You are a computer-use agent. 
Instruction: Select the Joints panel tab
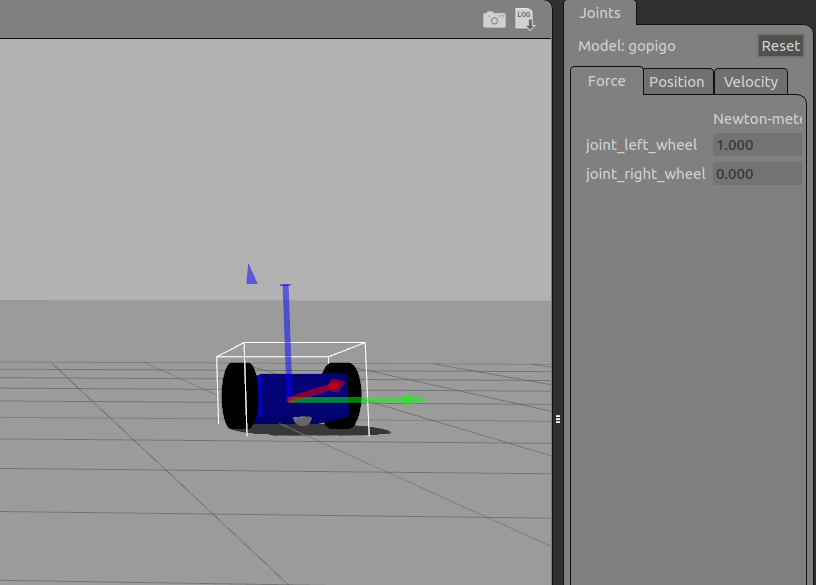click(x=600, y=12)
